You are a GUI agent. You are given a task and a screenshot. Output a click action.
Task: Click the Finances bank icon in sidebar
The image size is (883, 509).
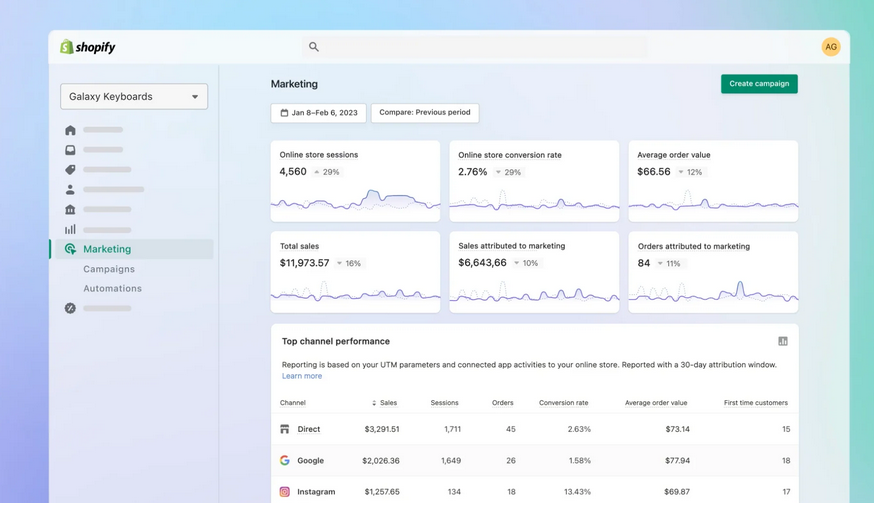click(70, 209)
